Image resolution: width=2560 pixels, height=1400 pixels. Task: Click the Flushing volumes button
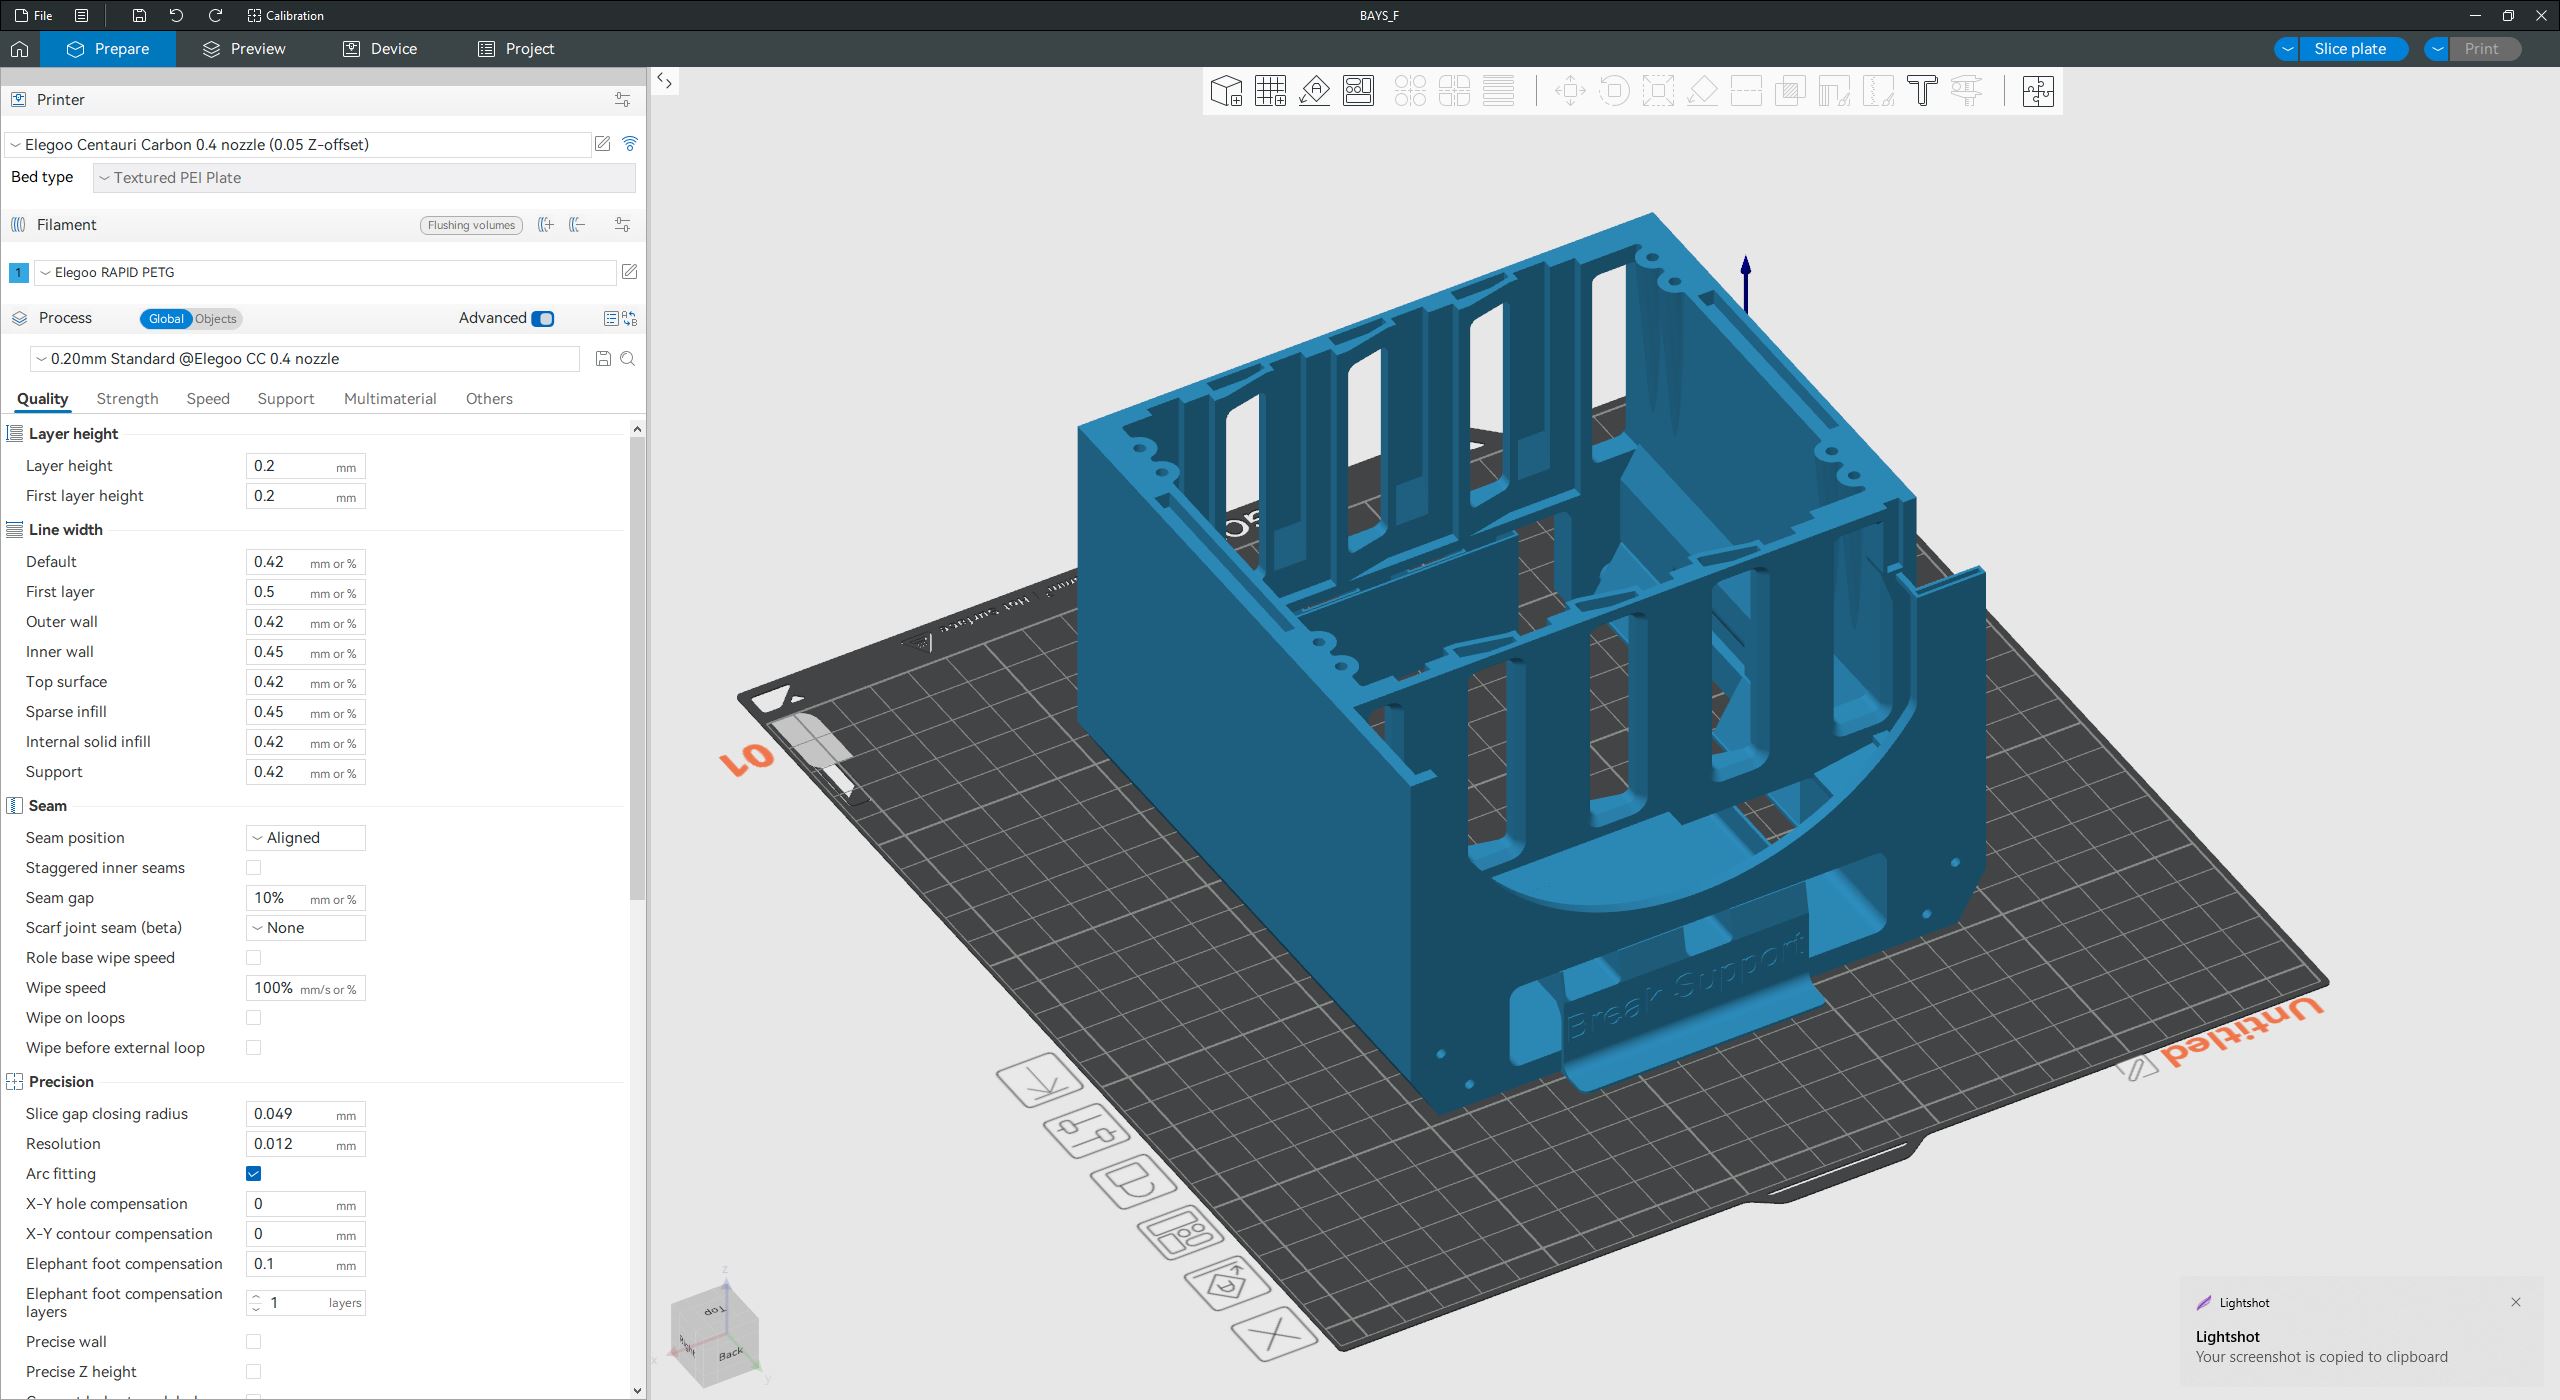[x=471, y=225]
